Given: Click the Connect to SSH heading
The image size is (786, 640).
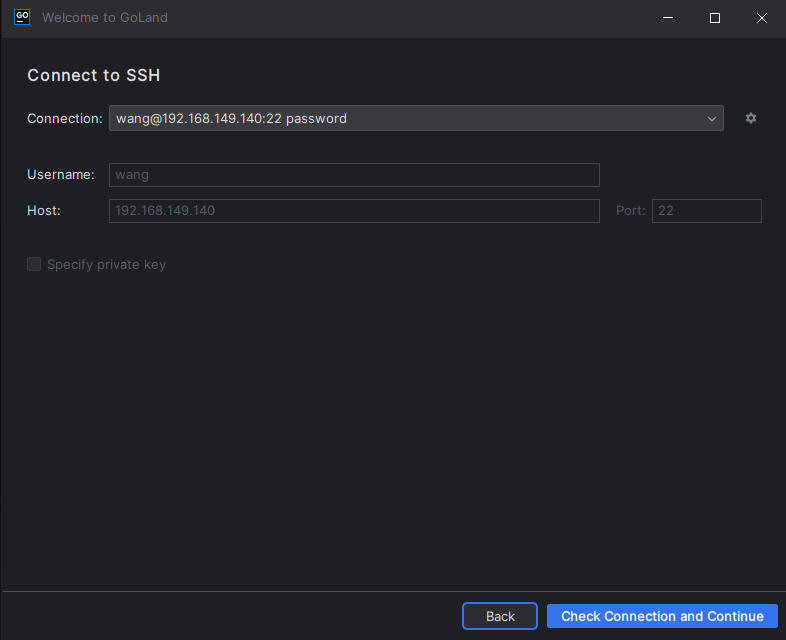Looking at the screenshot, I should [x=93, y=75].
